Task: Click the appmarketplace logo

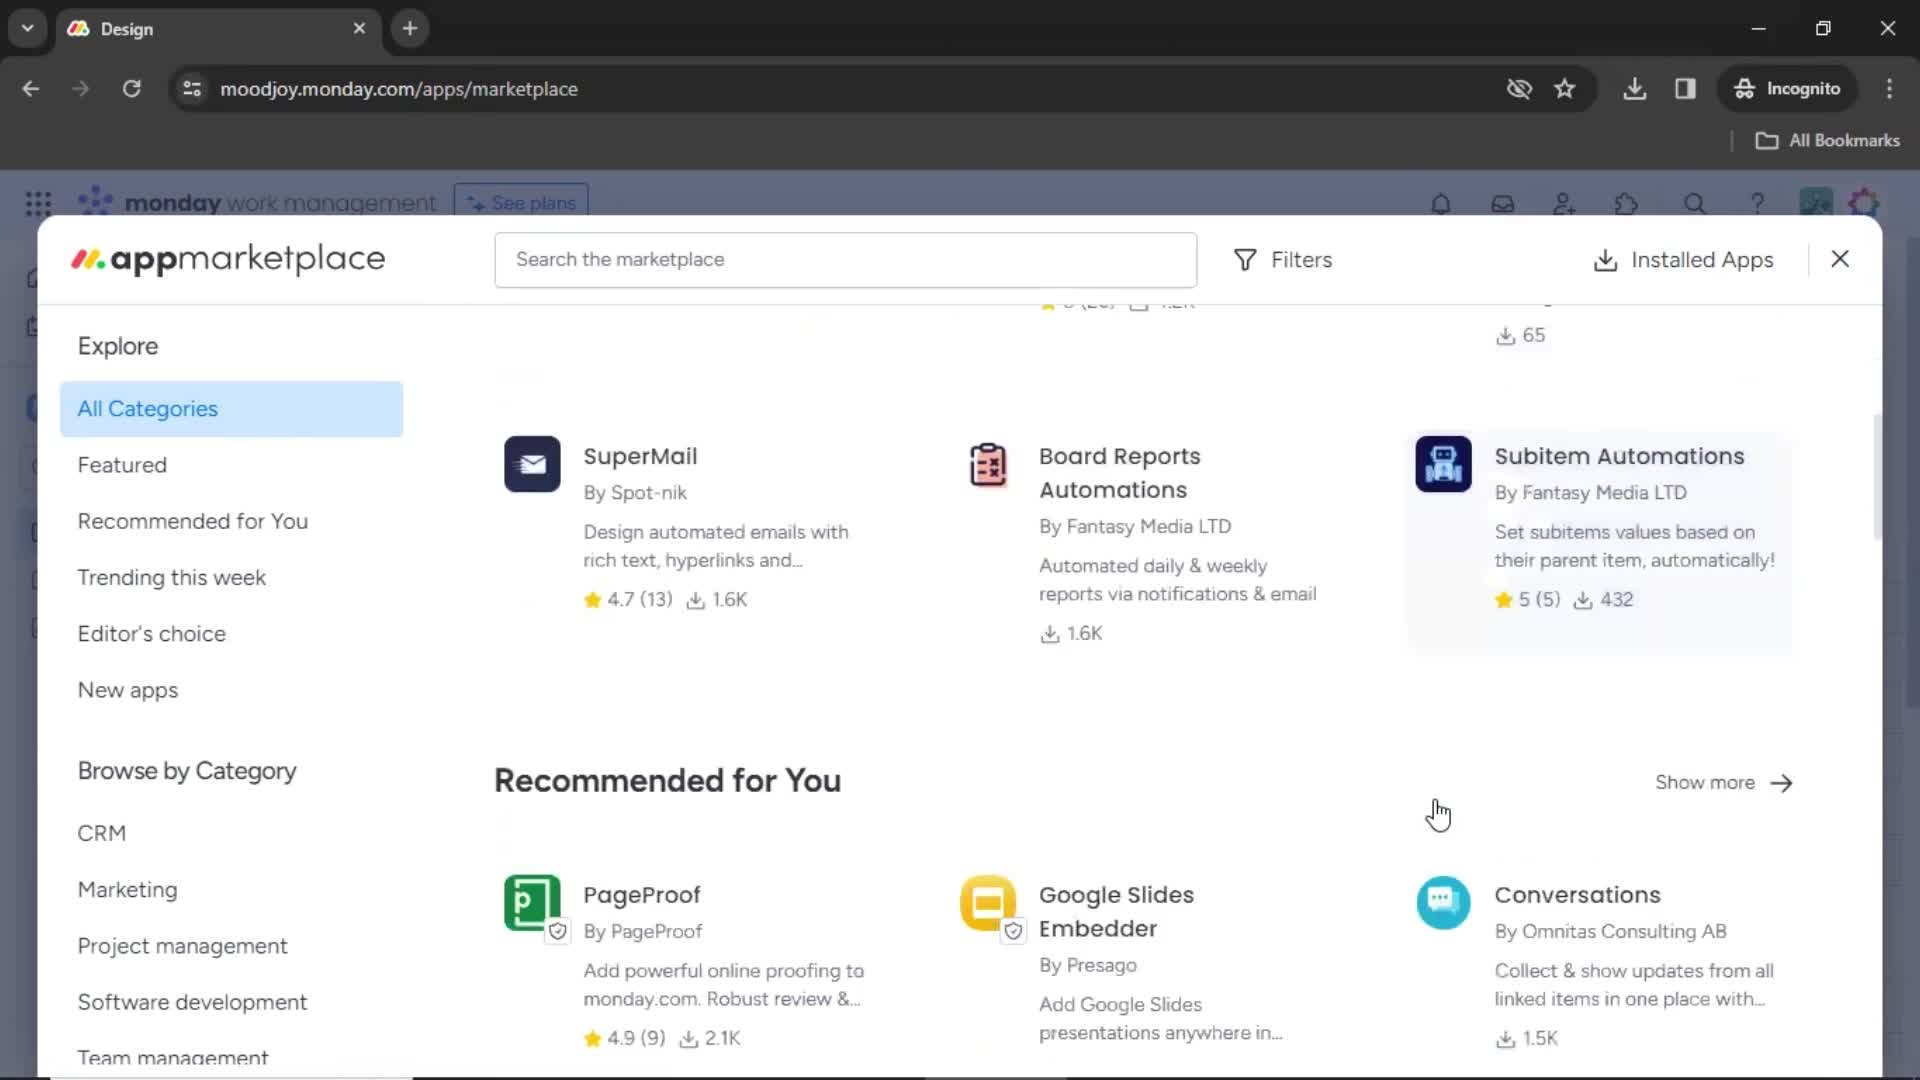Action: [228, 259]
